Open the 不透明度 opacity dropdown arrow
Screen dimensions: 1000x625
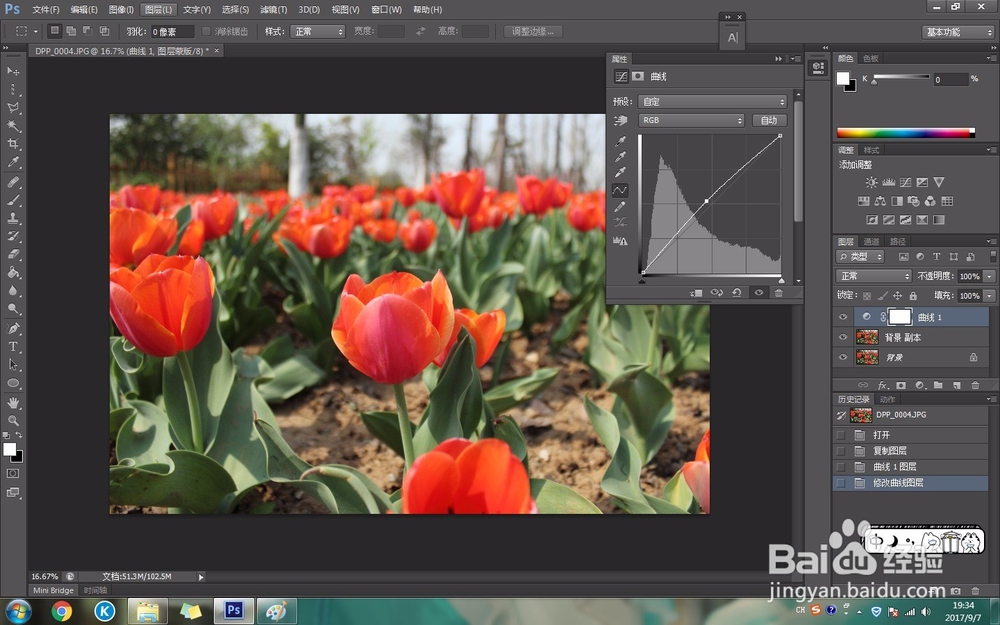coord(989,276)
